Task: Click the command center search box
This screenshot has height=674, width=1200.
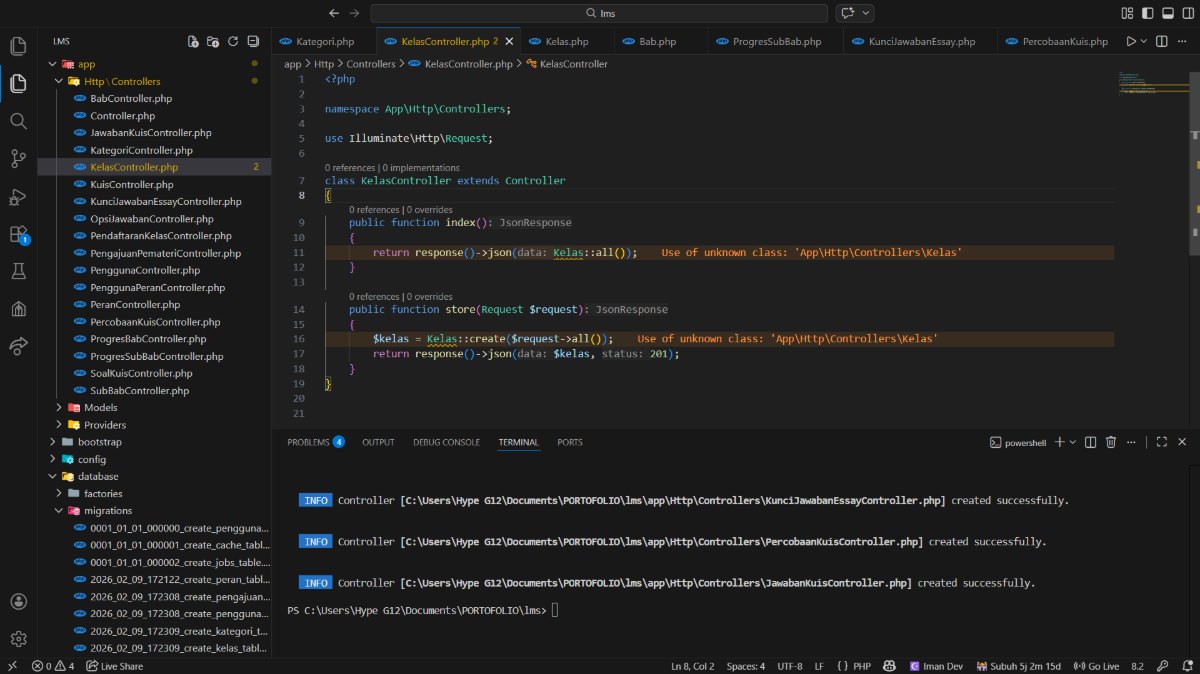Action: point(599,13)
